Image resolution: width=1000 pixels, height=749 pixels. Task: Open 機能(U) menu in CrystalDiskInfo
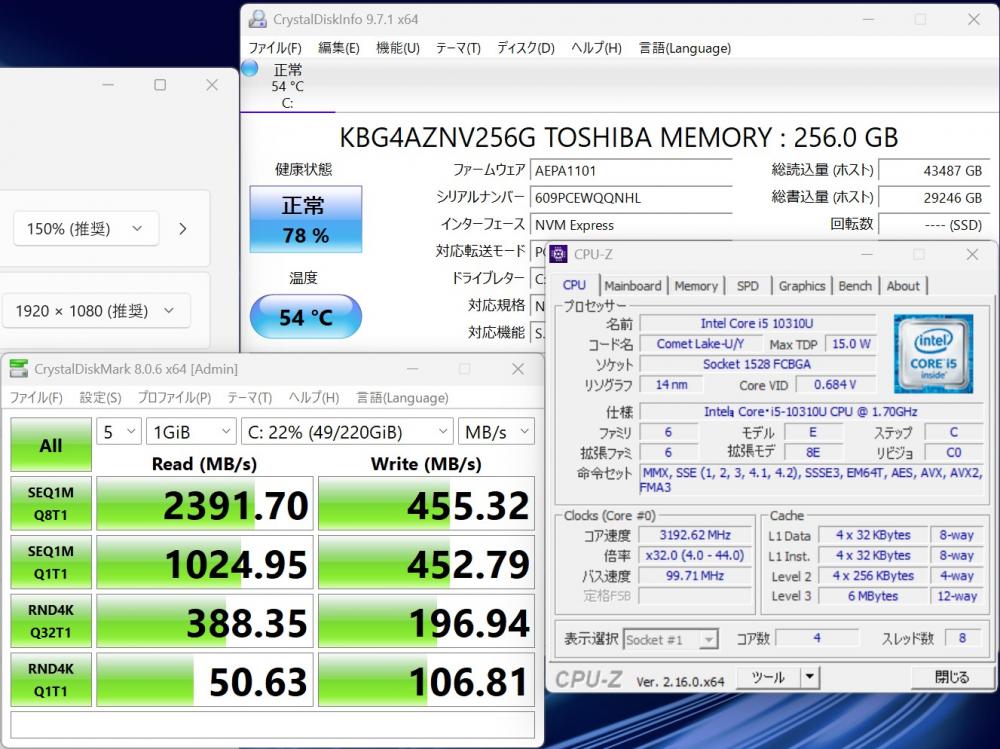(397, 48)
